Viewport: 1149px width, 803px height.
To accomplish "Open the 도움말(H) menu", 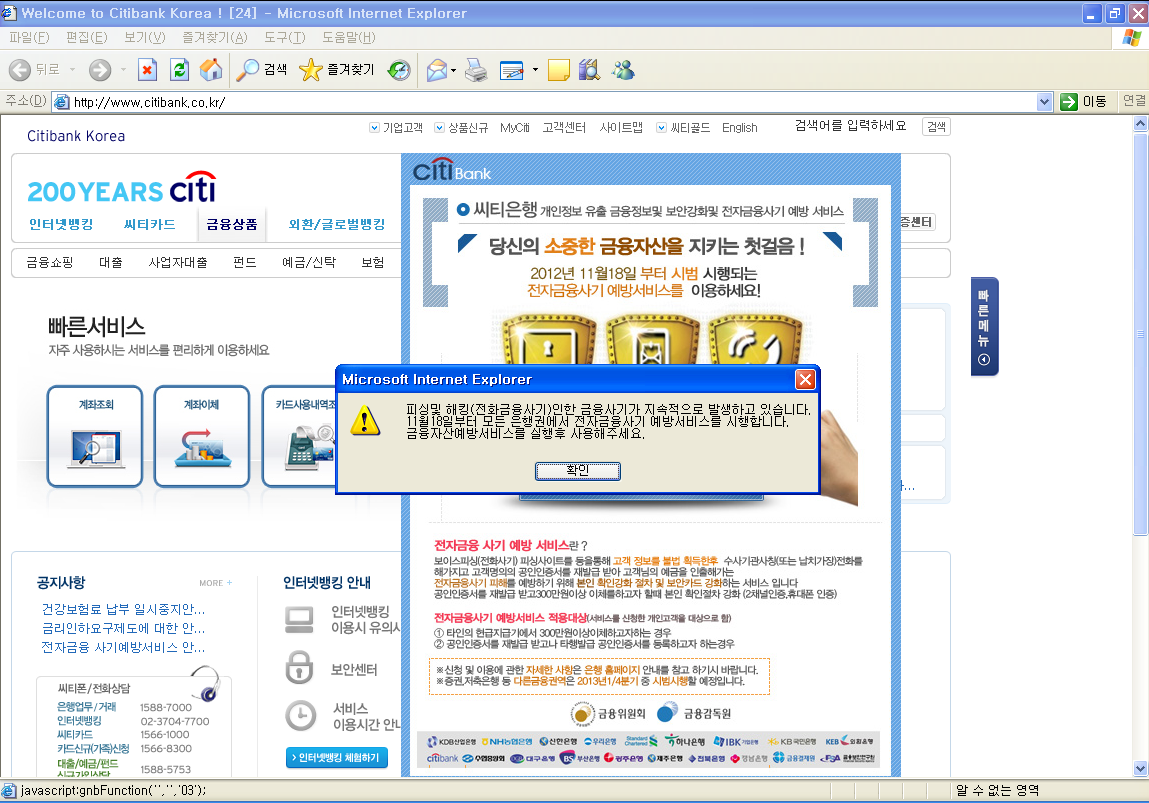I will 349,37.
